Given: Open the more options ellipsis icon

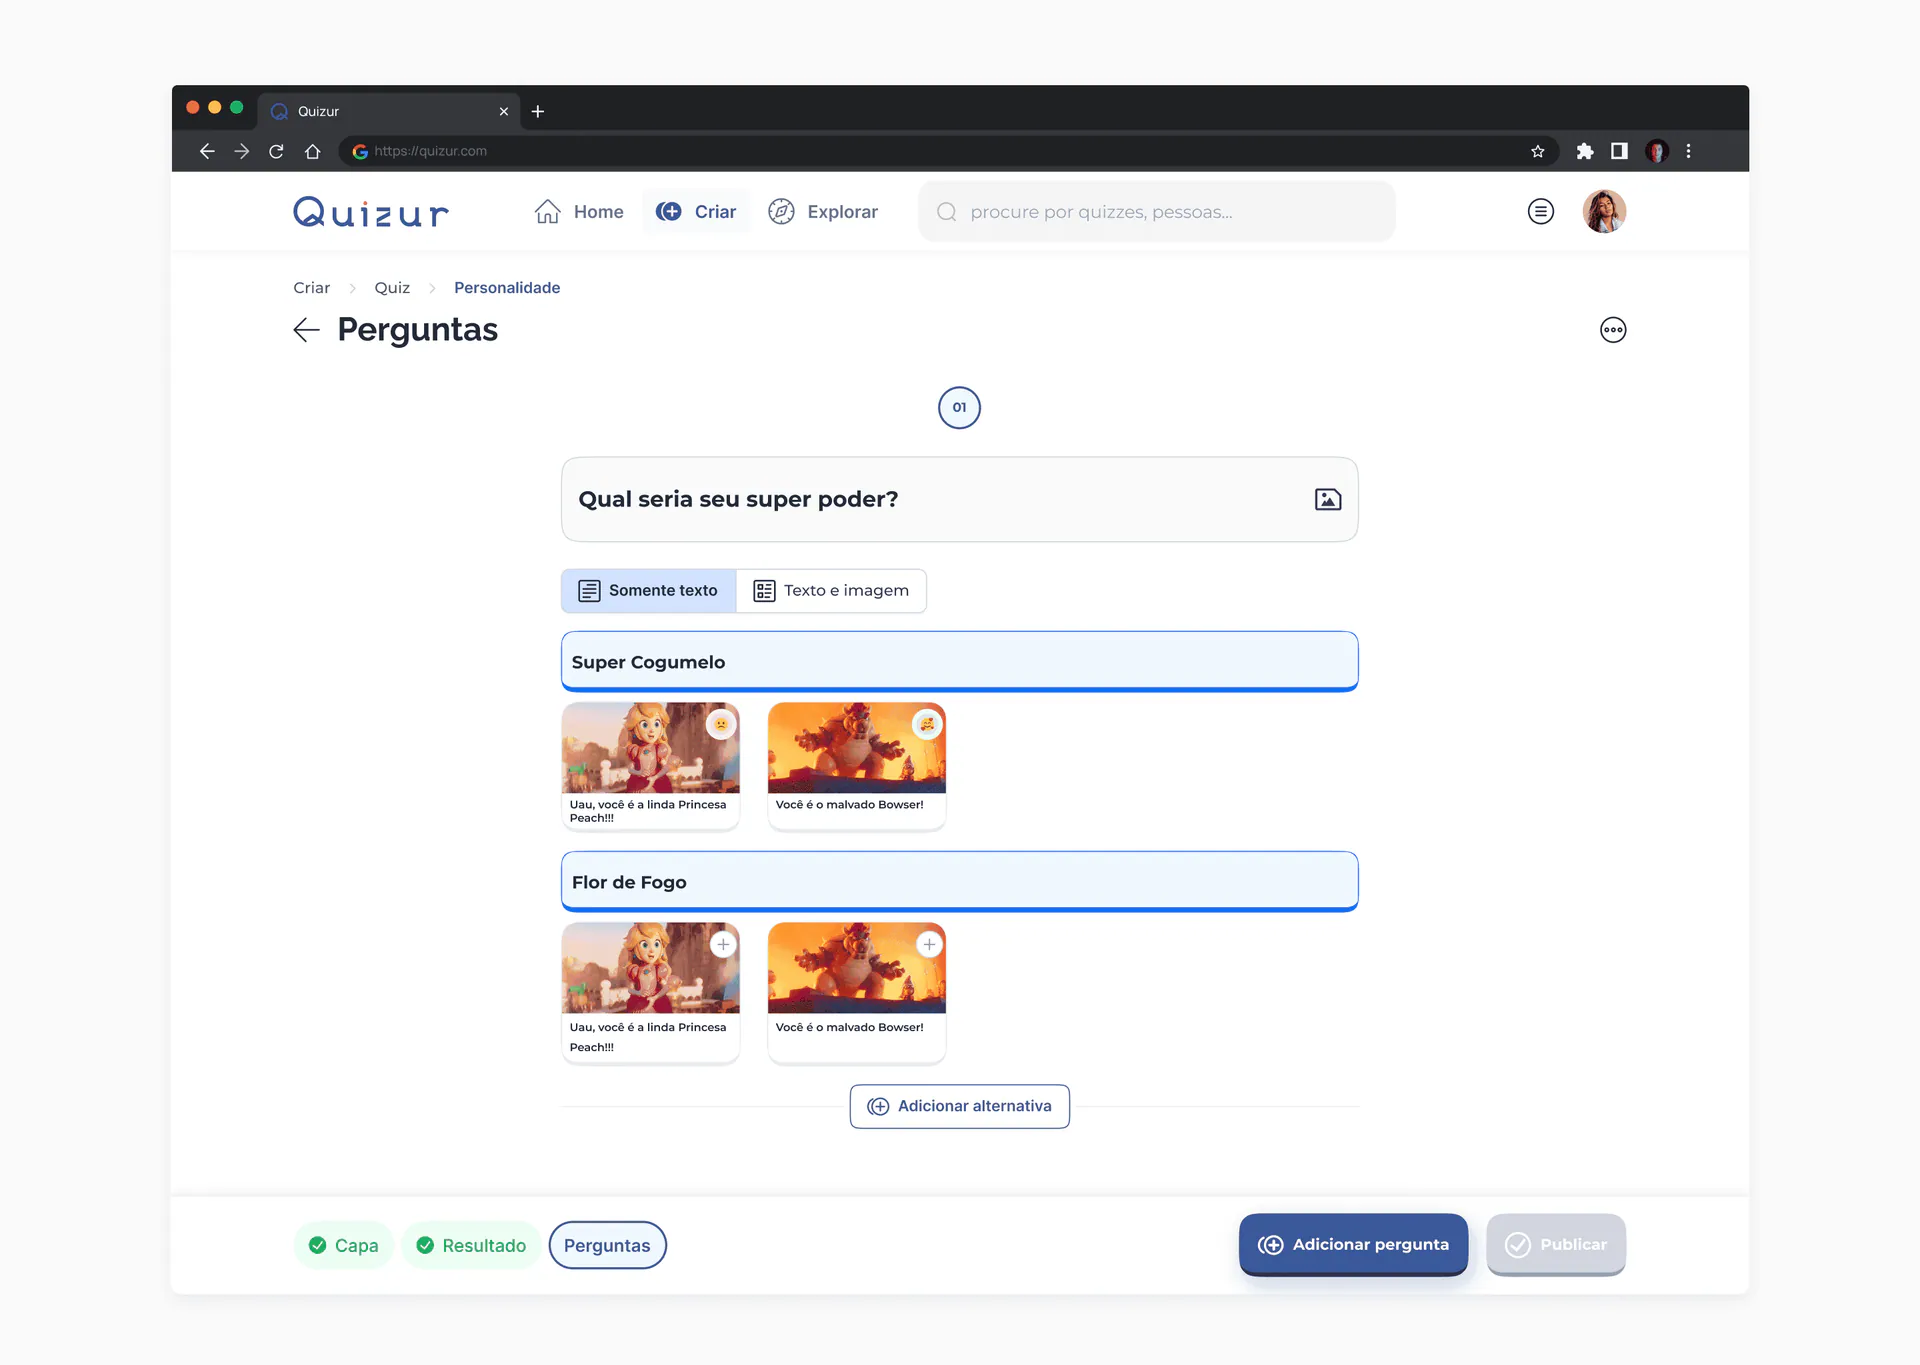Looking at the screenshot, I should click(x=1613, y=330).
